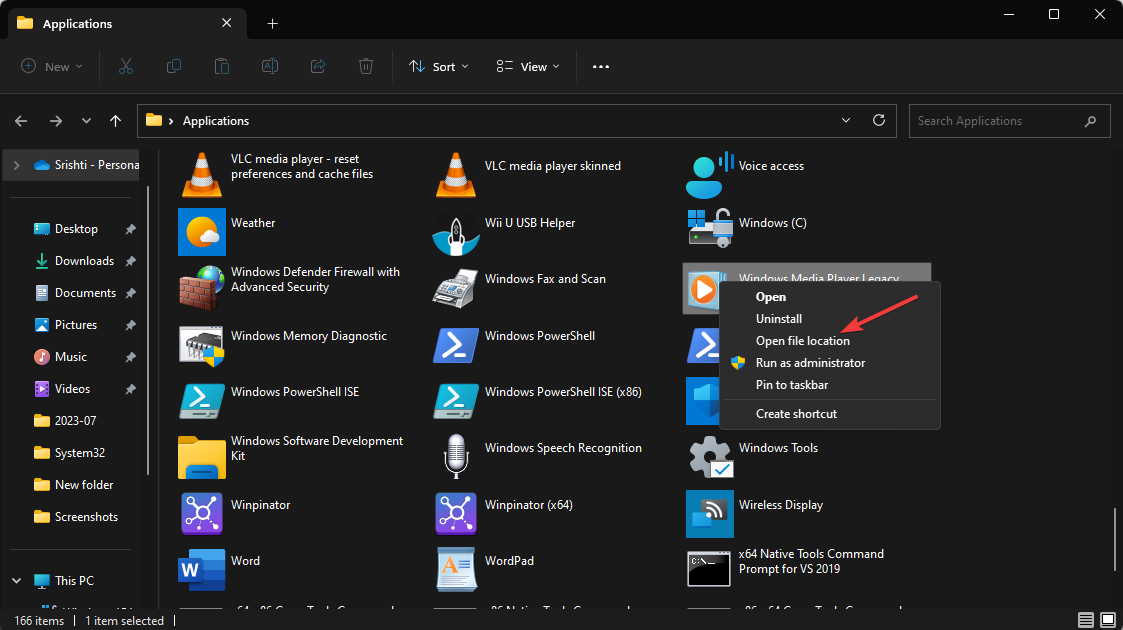This screenshot has height=630, width=1123.
Task: Open the Screenshots sidebar folder
Action: [86, 517]
